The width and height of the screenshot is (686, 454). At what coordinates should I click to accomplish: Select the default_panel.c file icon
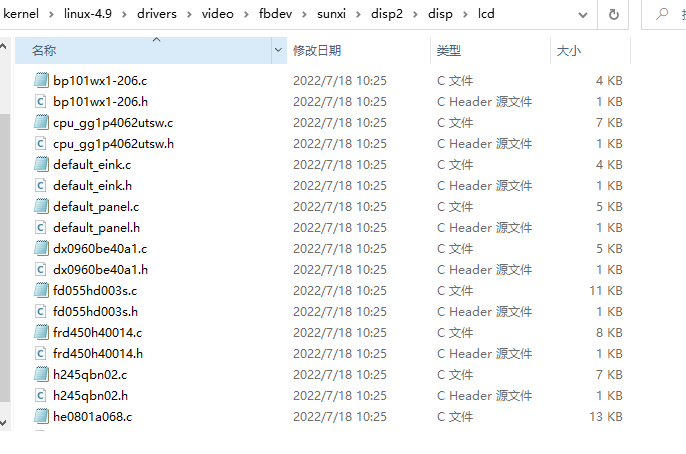(41, 206)
